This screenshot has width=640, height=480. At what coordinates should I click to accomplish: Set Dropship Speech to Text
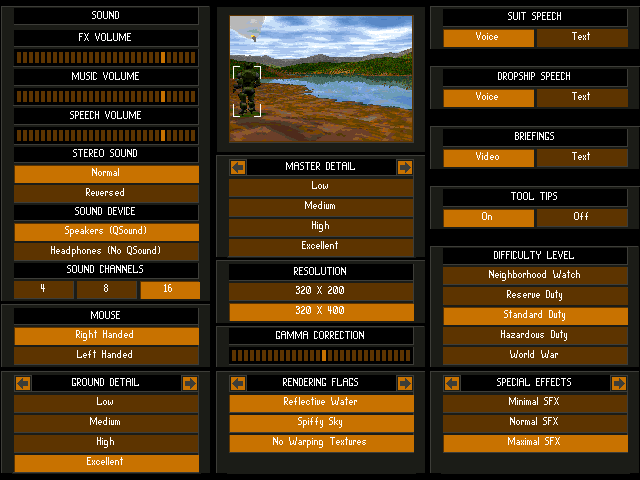click(x=582, y=98)
